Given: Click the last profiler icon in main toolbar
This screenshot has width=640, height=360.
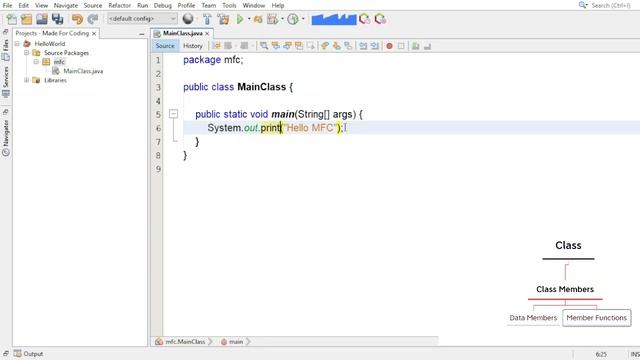Looking at the screenshot, I should (380, 19).
